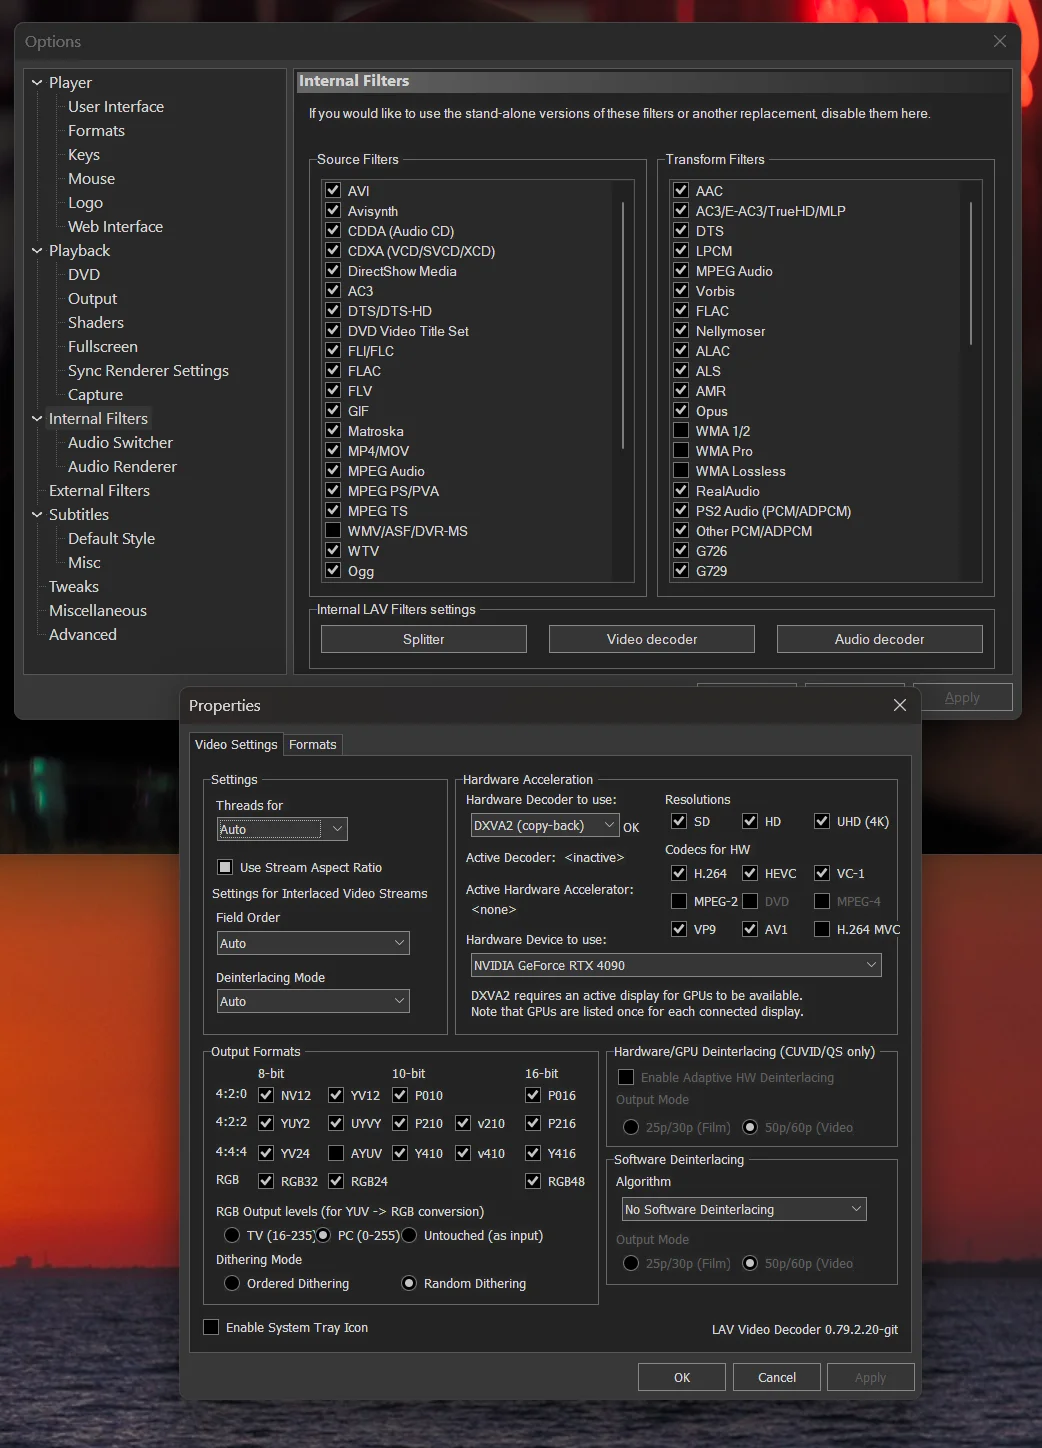Viewport: 1042px width, 1448px height.
Task: Select Default Style under Subtitles
Action: coord(111,539)
